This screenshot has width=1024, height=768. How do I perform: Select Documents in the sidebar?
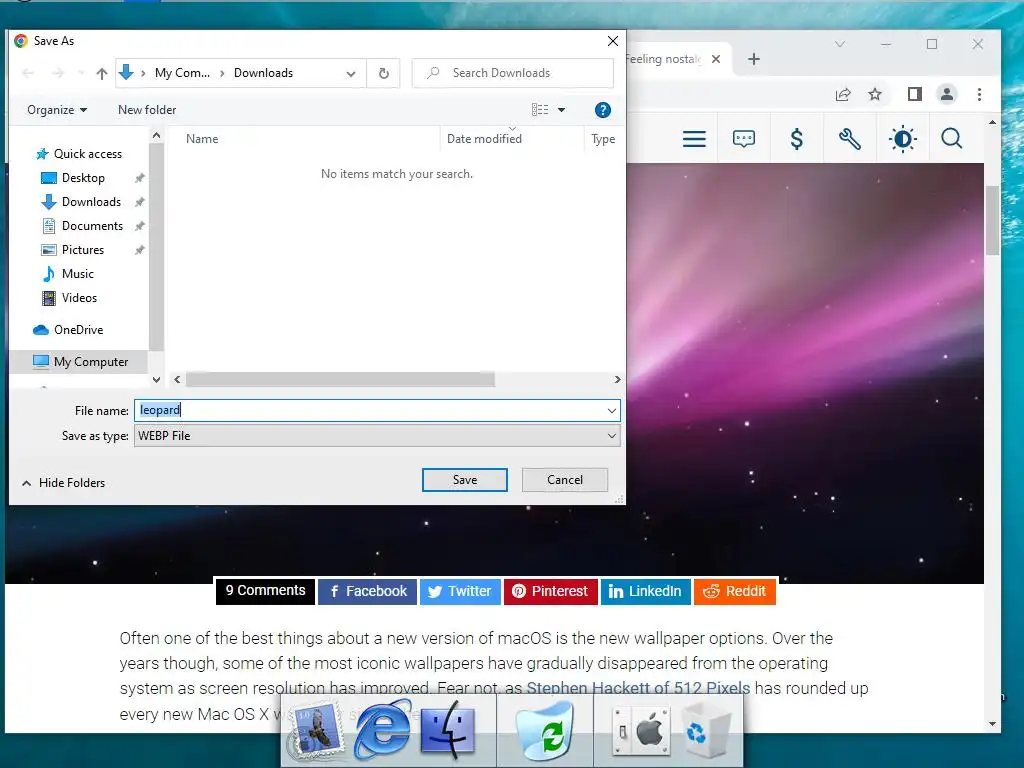pyautogui.click(x=82, y=226)
